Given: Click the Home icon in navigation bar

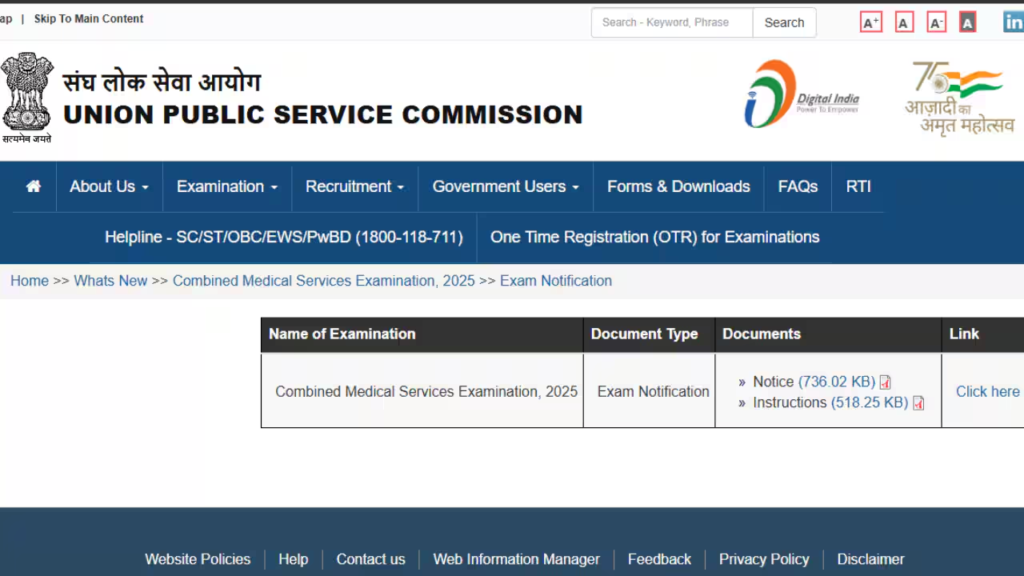Looking at the screenshot, I should point(34,187).
